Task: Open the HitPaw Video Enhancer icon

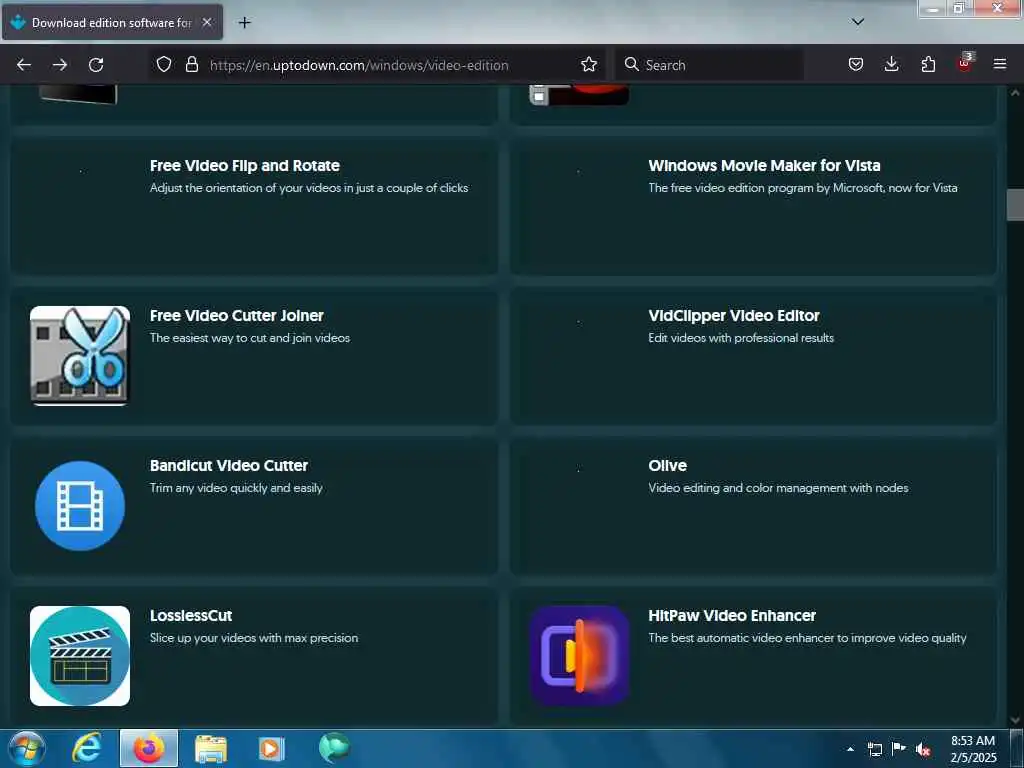Action: coord(579,656)
